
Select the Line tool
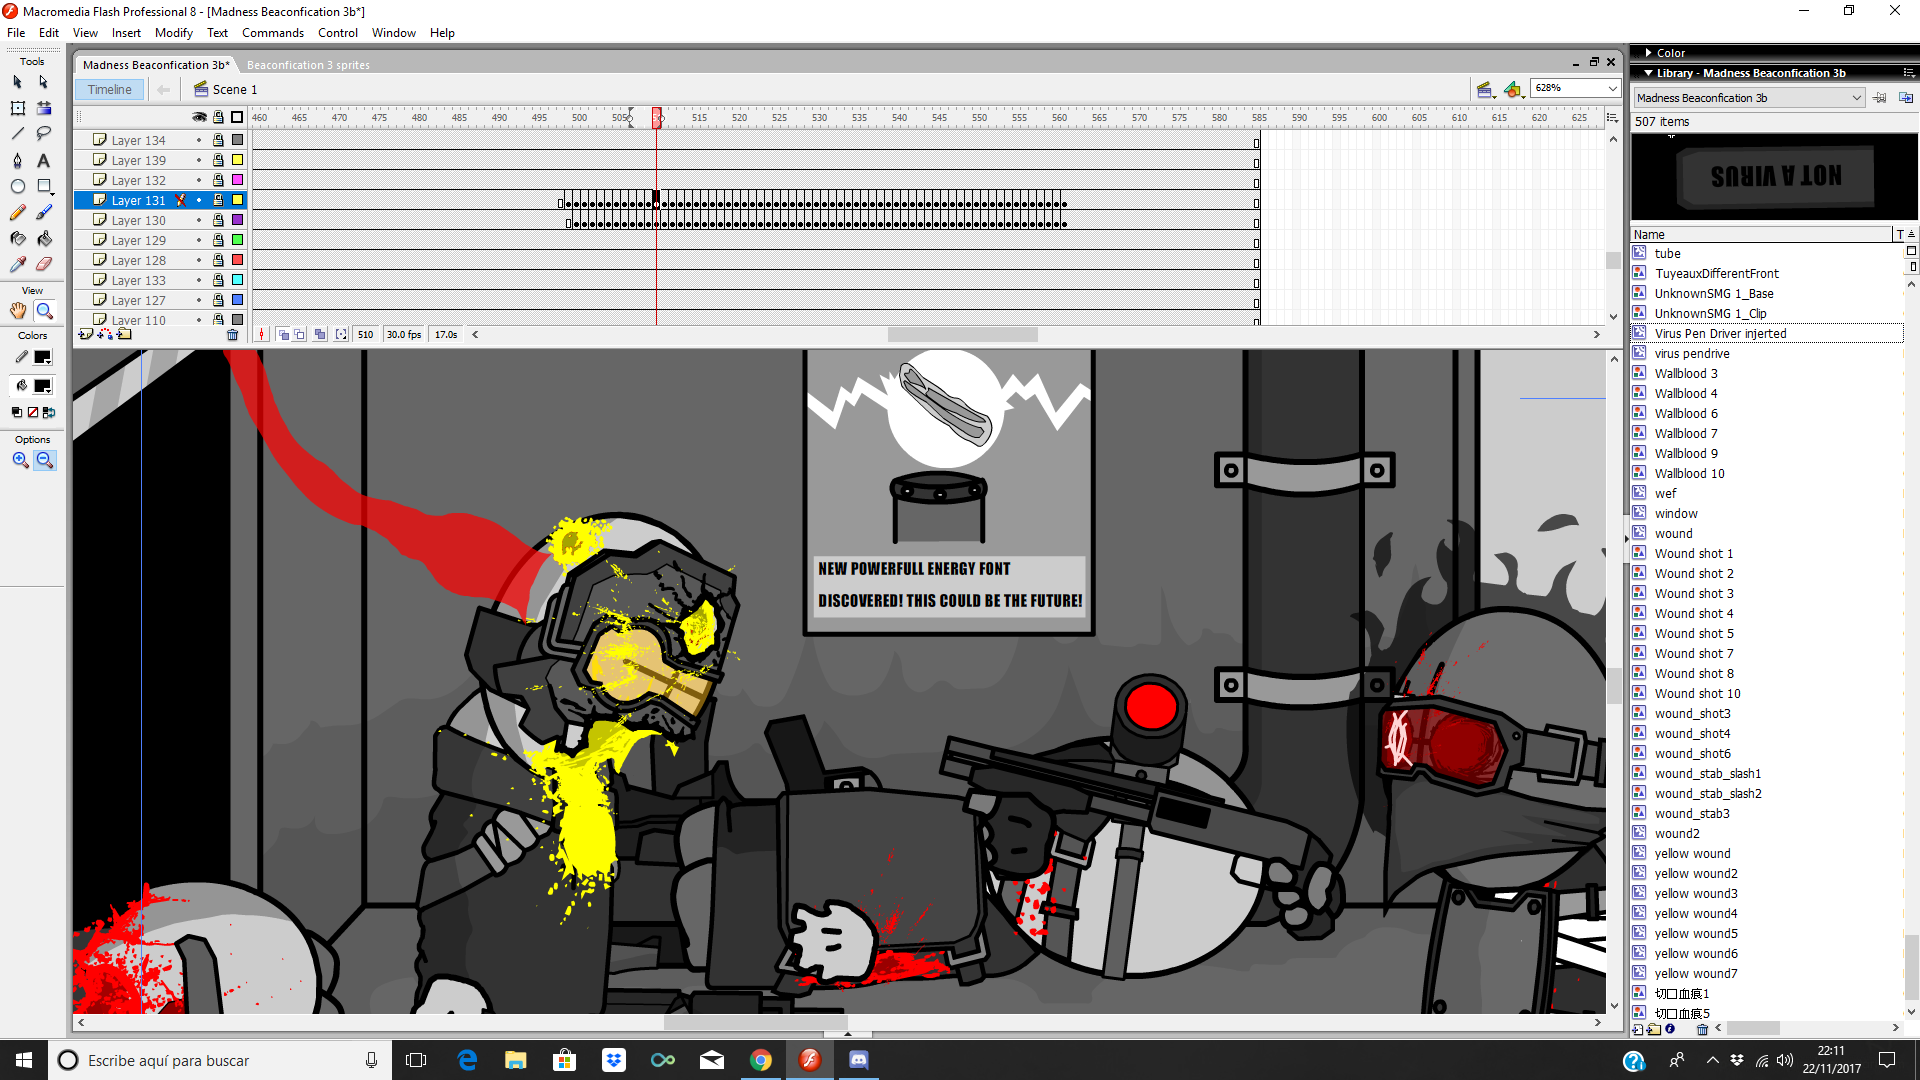(17, 134)
